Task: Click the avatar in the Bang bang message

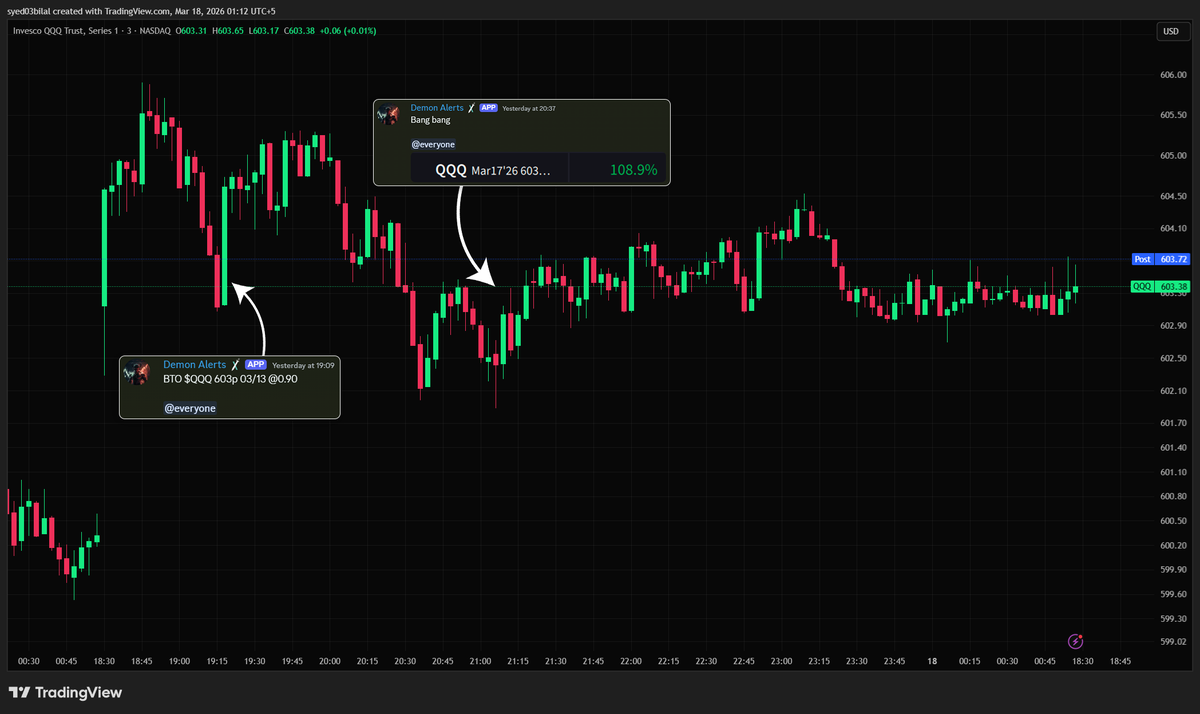Action: pos(388,114)
